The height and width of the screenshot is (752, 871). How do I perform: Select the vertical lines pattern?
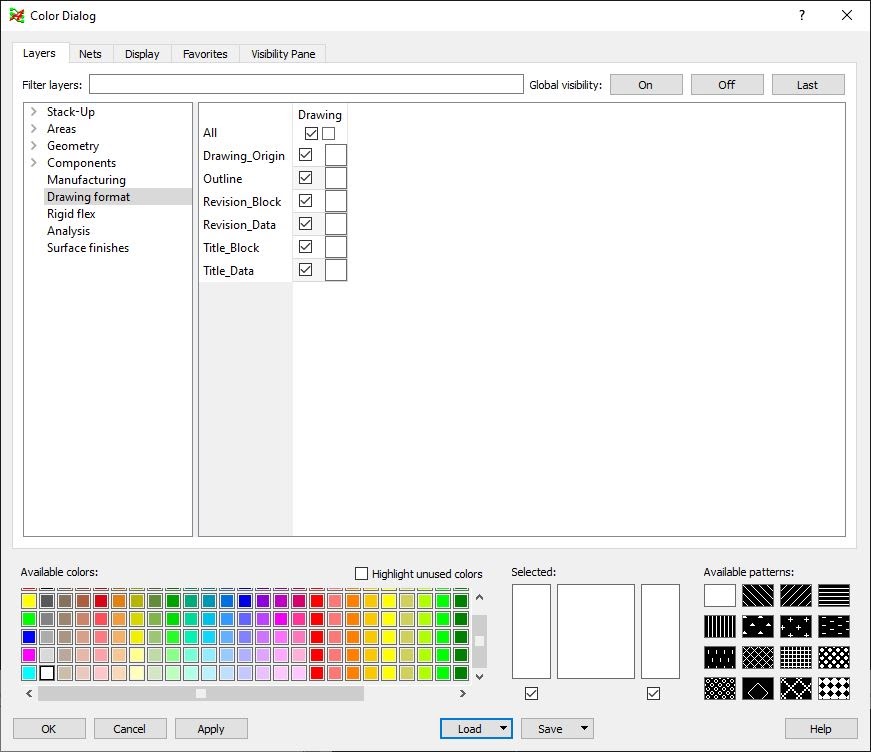(719, 626)
